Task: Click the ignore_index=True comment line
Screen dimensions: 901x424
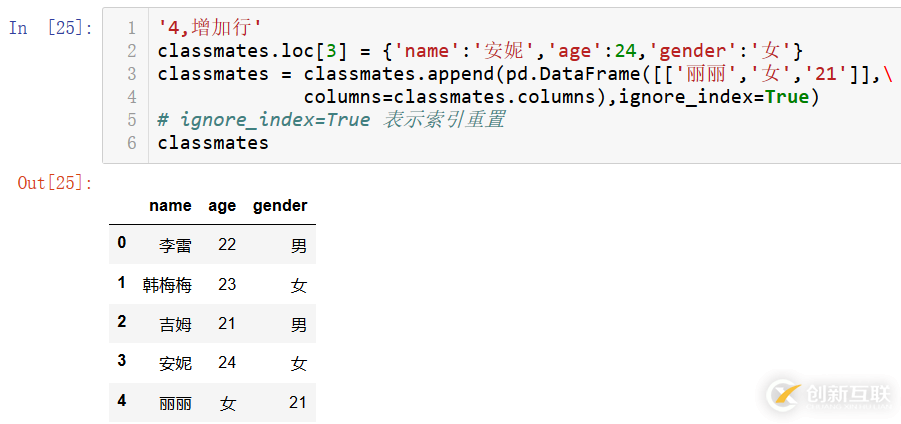Action: (331, 120)
